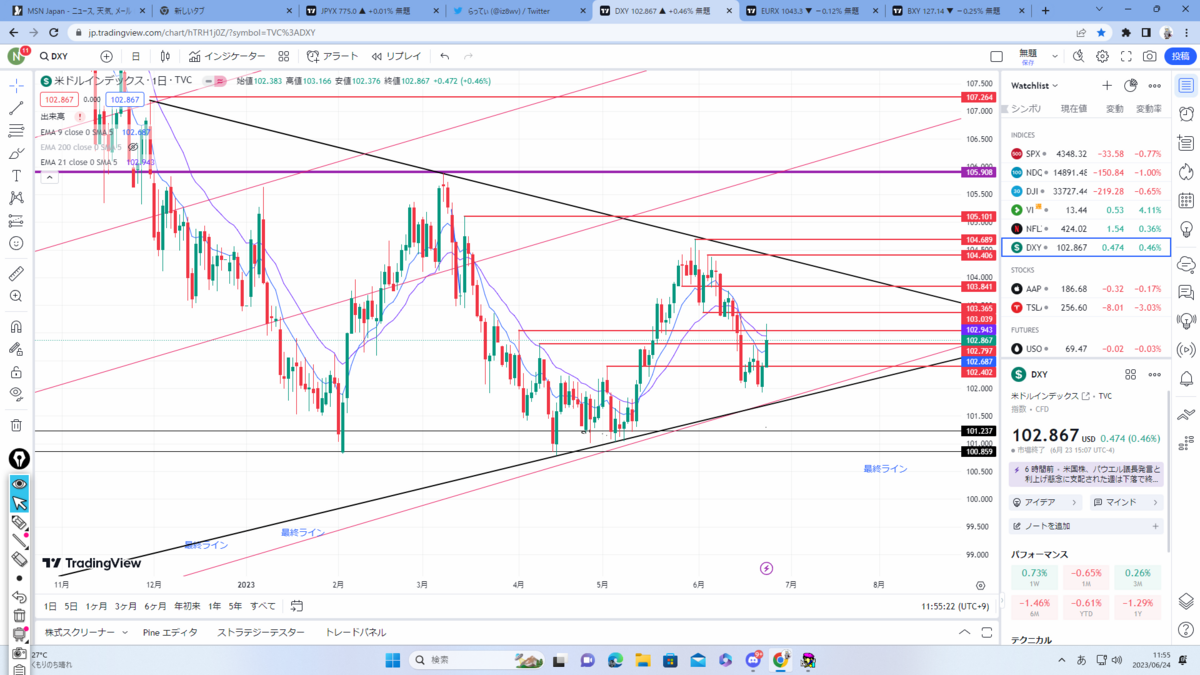Switch to the Twitter browser tab
The width and height of the screenshot is (1200, 675).
click(x=515, y=10)
